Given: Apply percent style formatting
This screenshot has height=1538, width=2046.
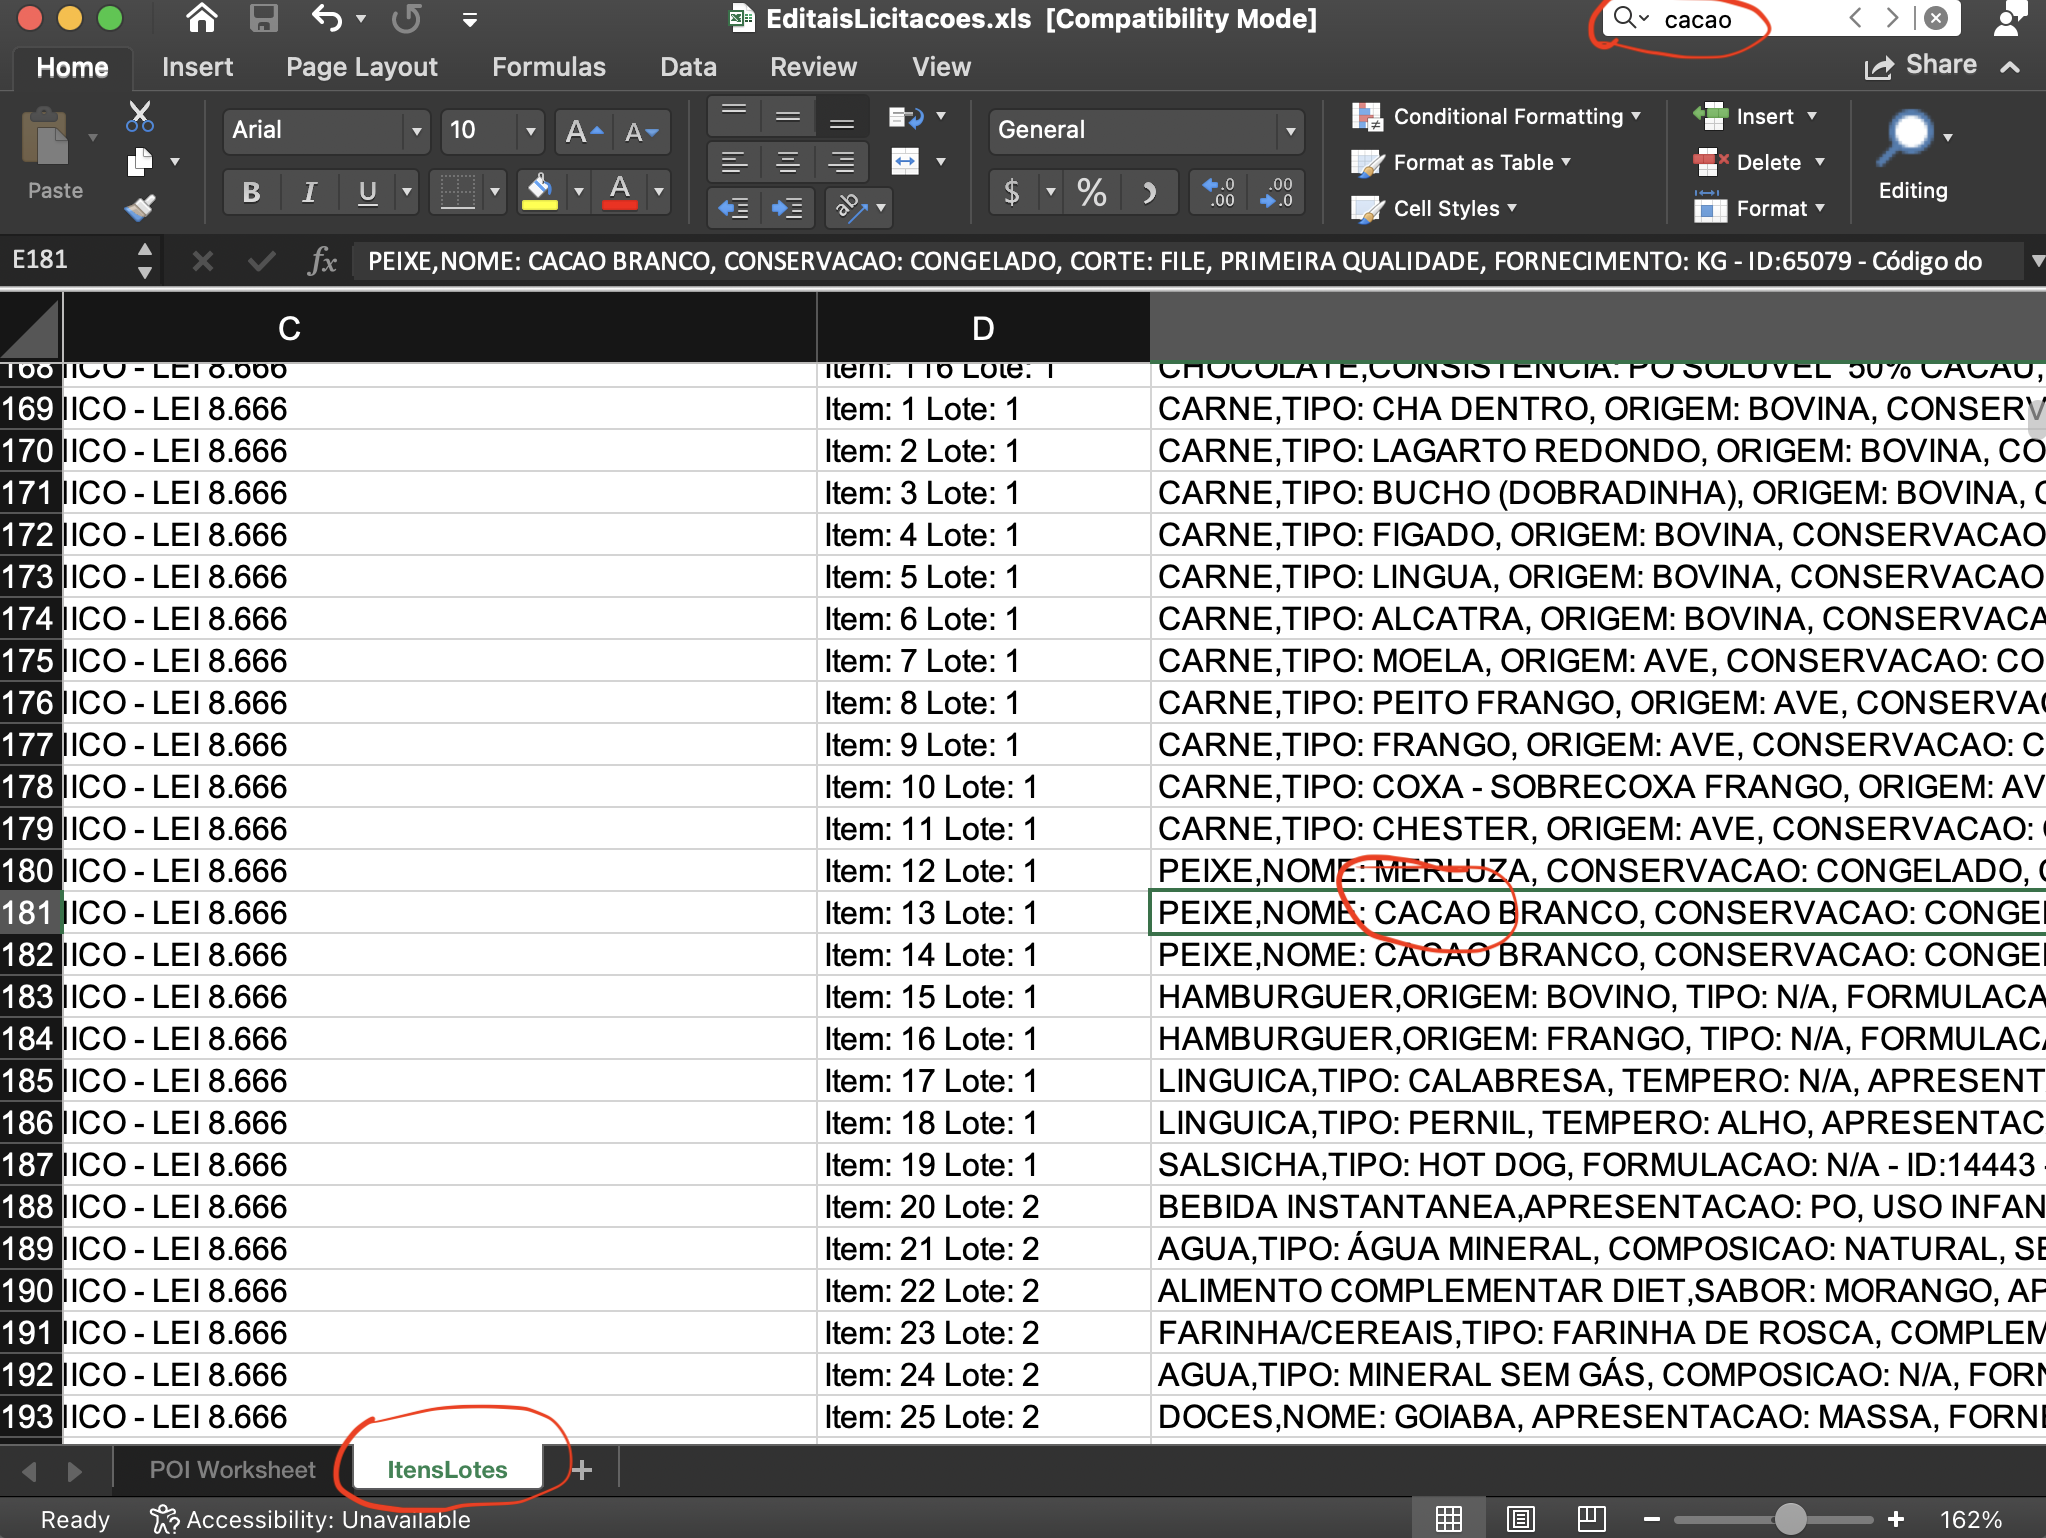Looking at the screenshot, I should click(1091, 191).
